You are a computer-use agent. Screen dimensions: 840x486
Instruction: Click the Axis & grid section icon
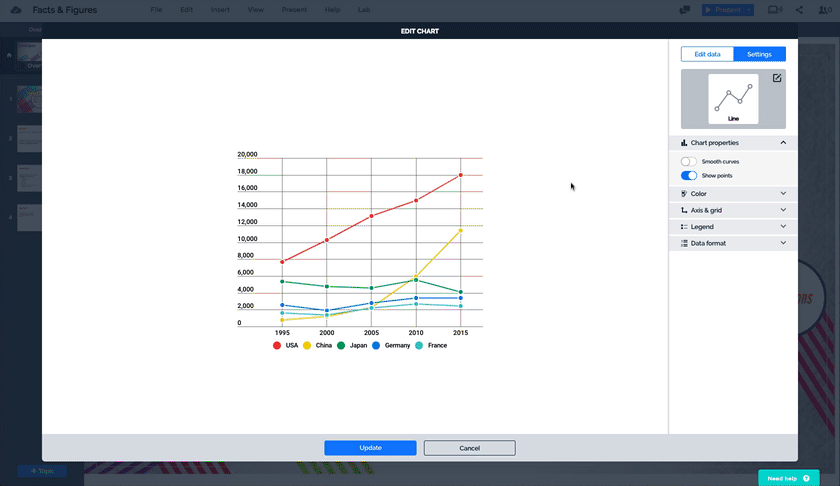pyautogui.click(x=683, y=211)
